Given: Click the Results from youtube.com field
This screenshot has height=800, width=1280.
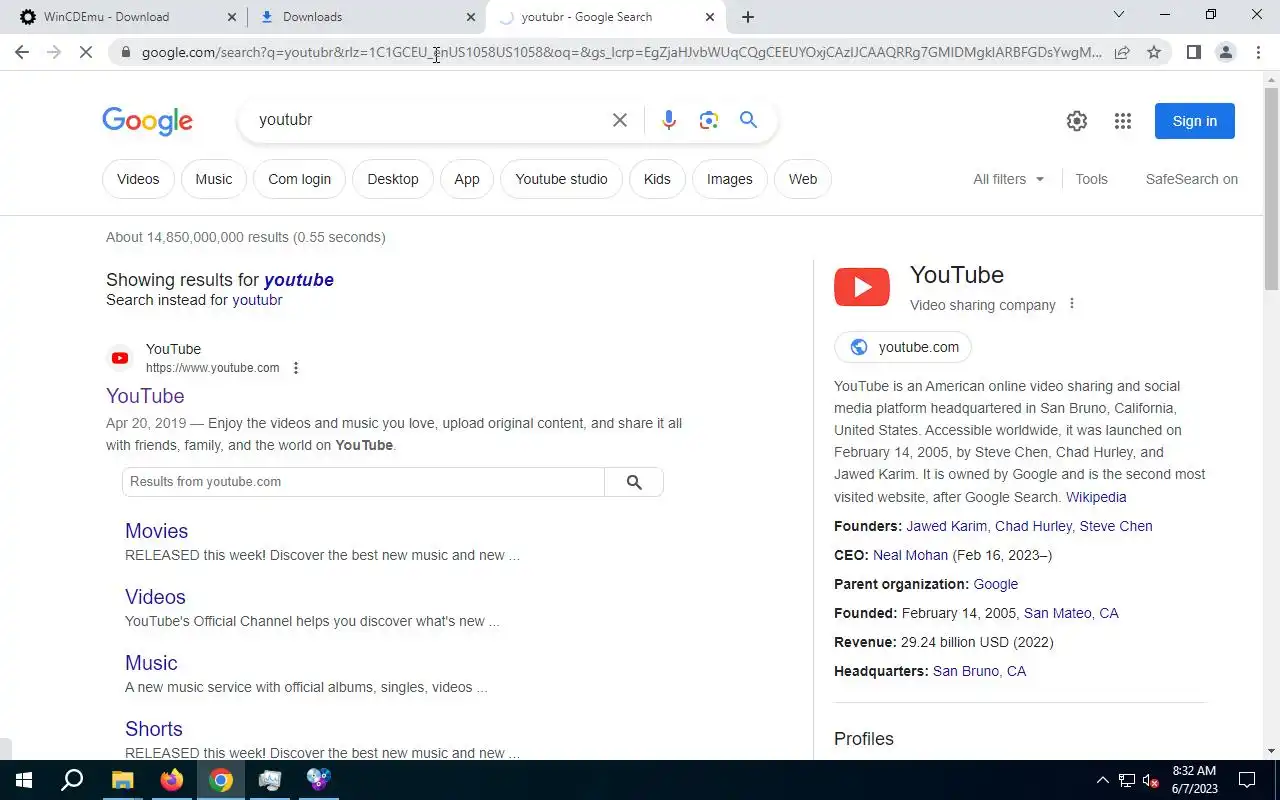Looking at the screenshot, I should (363, 482).
